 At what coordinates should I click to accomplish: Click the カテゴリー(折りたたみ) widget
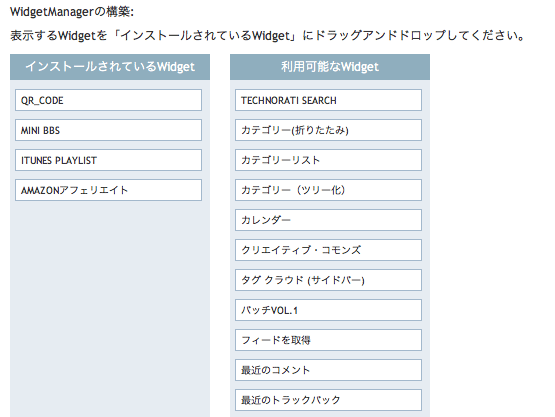point(328,130)
